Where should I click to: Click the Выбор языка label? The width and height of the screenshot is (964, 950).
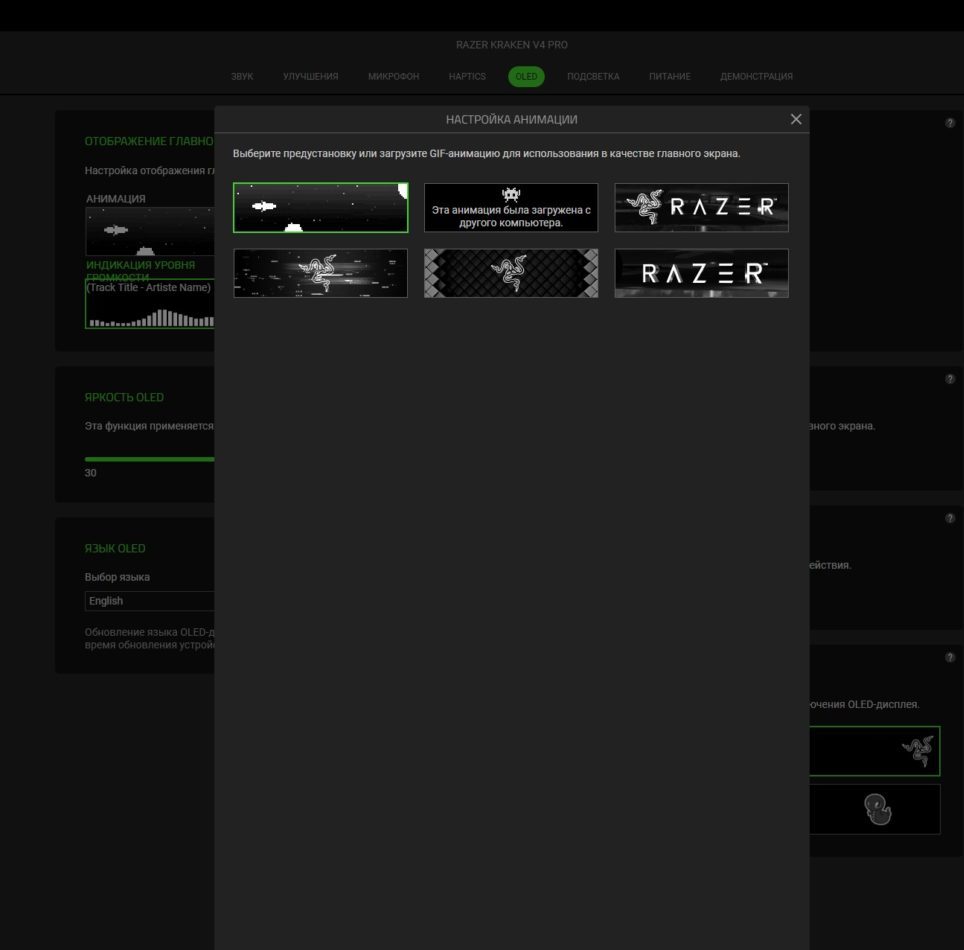tap(117, 577)
